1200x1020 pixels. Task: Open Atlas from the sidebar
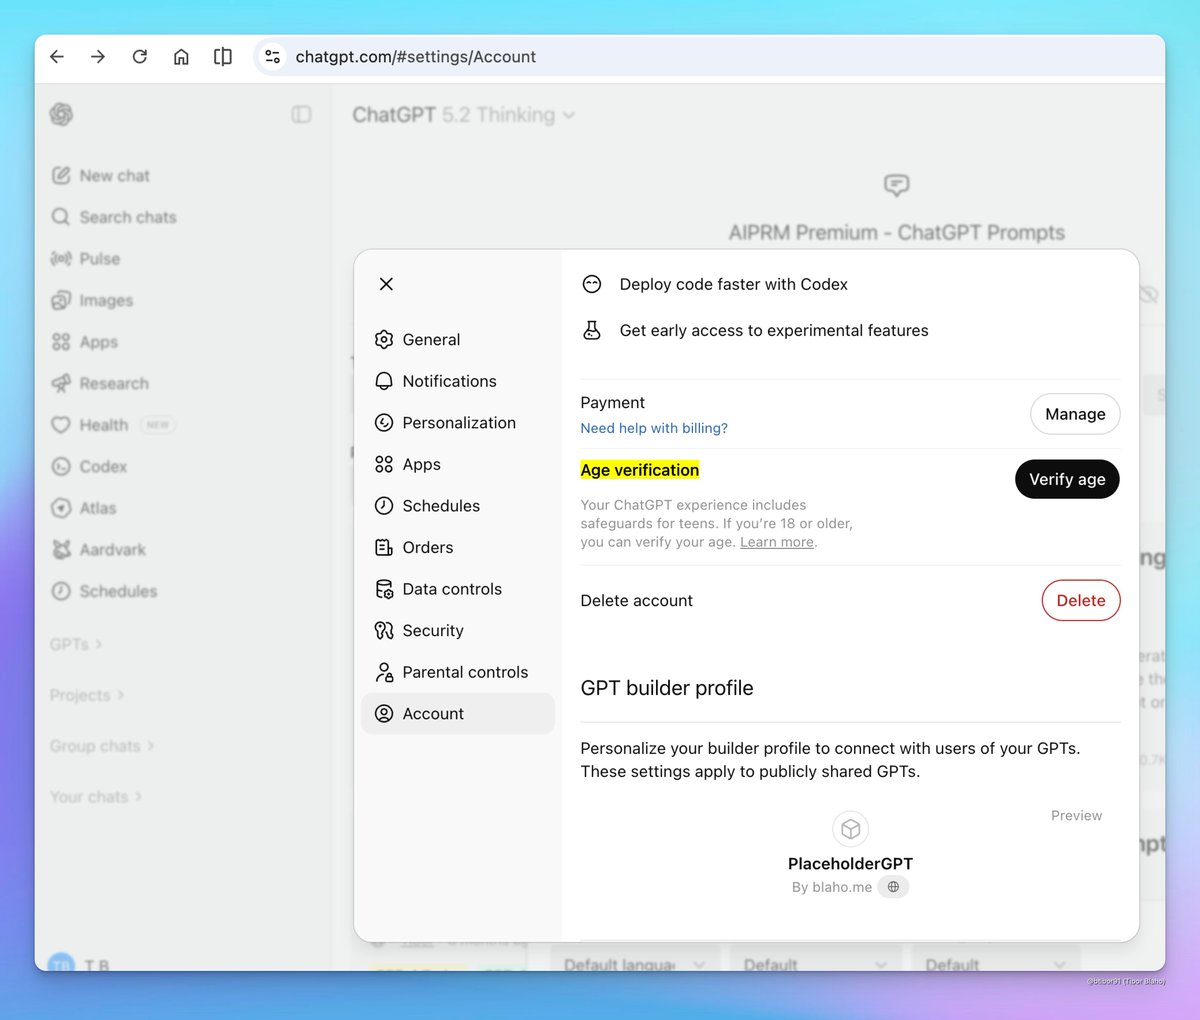click(x=96, y=507)
